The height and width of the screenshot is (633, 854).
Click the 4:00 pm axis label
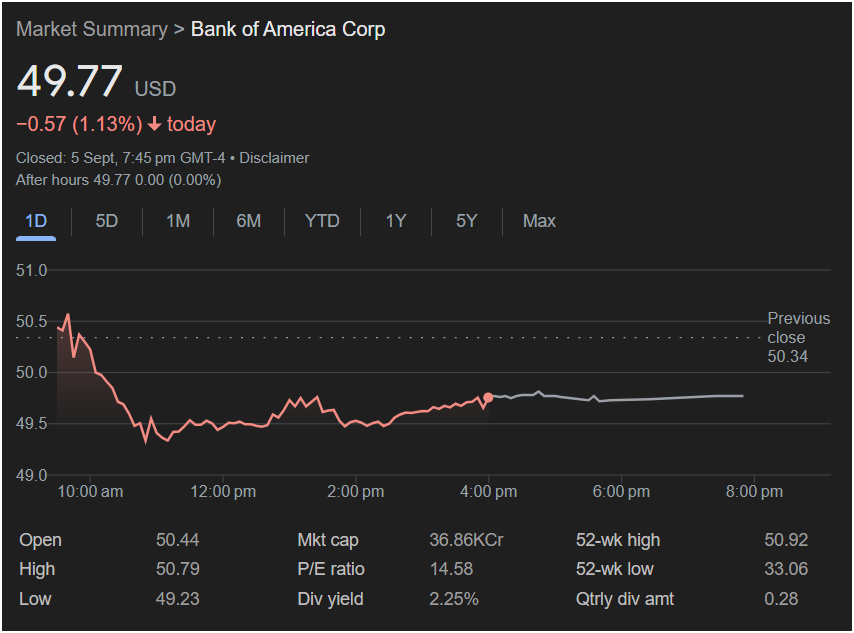coord(489,491)
